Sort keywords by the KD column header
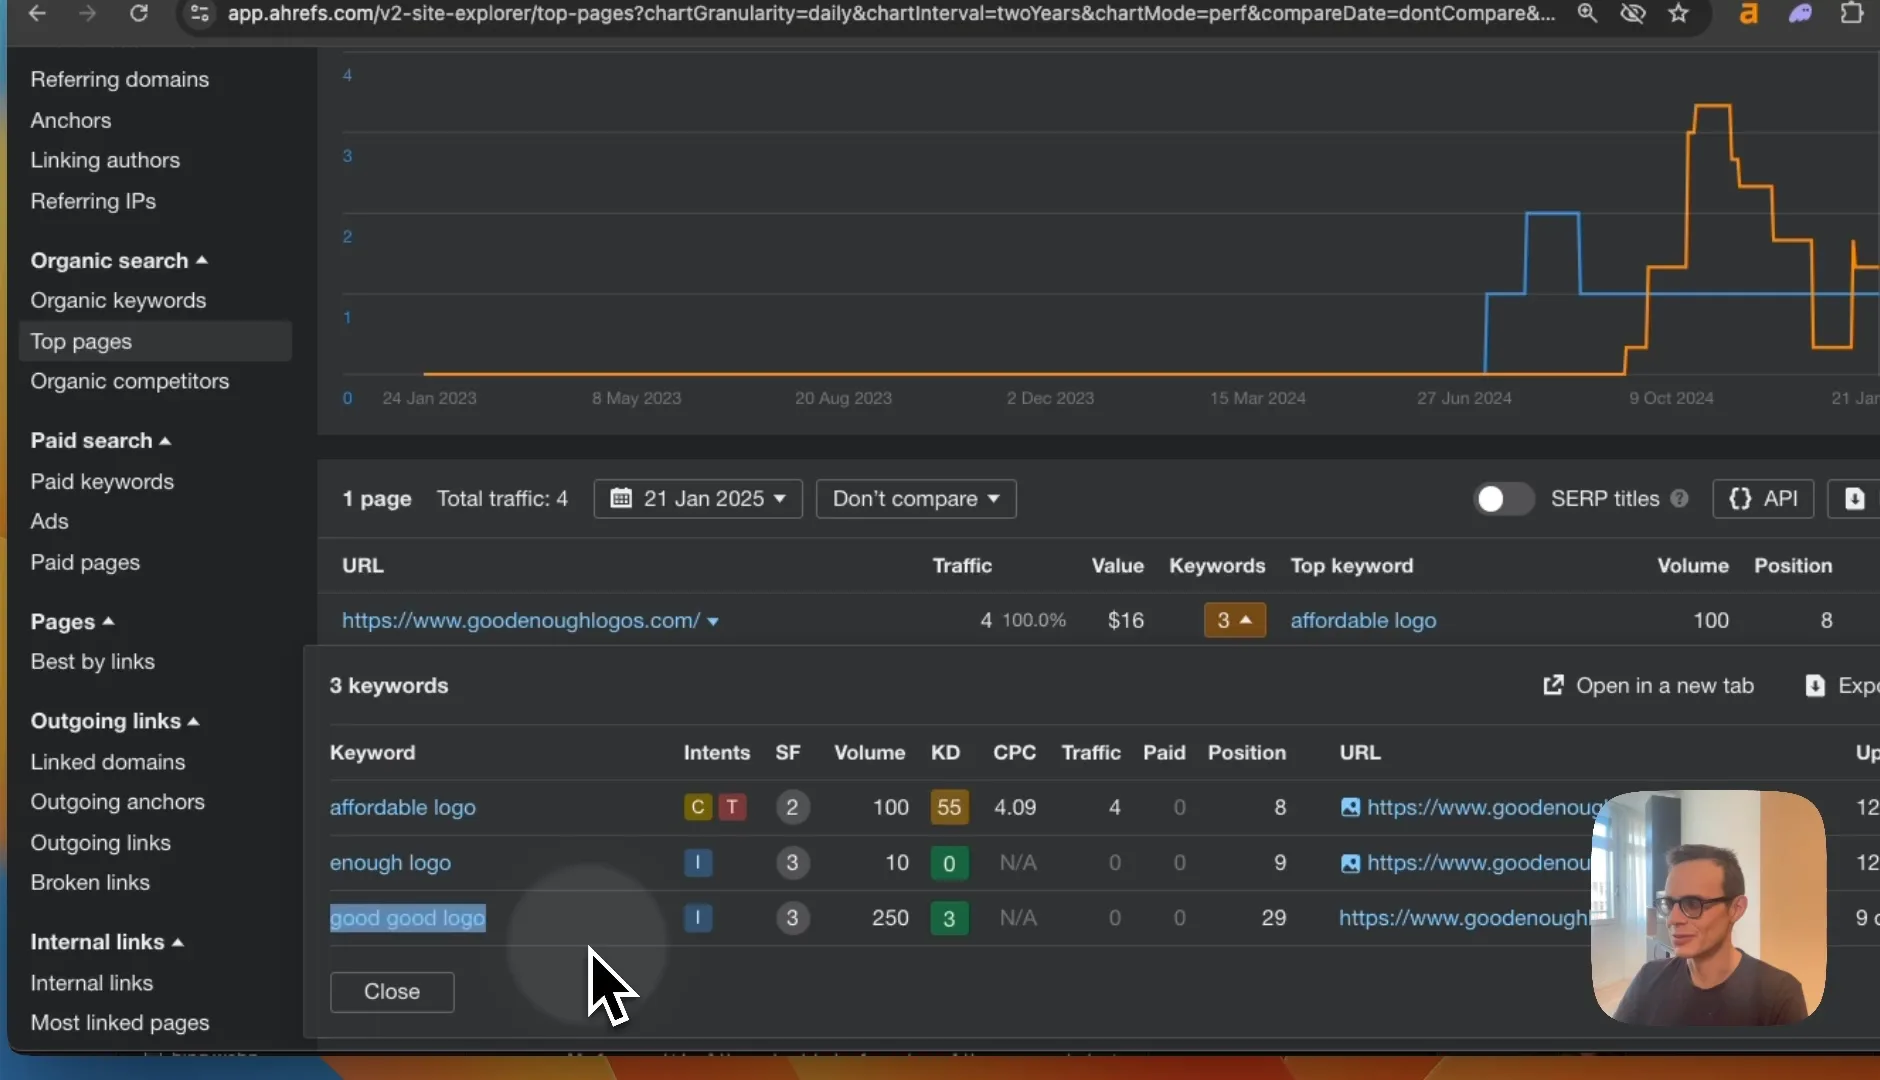The image size is (1880, 1080). 945,752
